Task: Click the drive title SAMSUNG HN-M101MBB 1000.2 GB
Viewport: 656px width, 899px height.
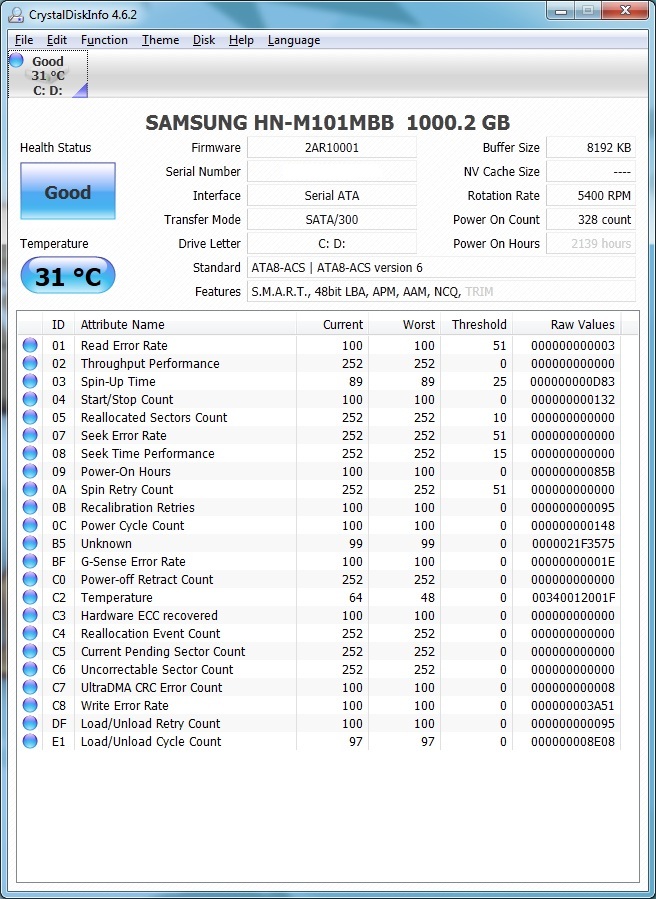Action: pyautogui.click(x=327, y=123)
